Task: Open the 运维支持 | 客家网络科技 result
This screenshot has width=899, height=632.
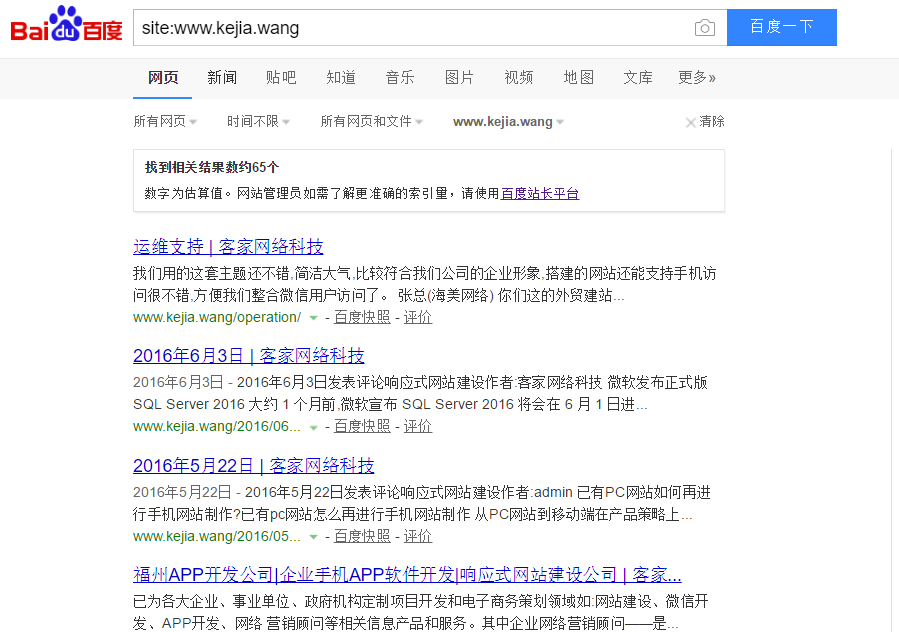Action: coord(228,246)
